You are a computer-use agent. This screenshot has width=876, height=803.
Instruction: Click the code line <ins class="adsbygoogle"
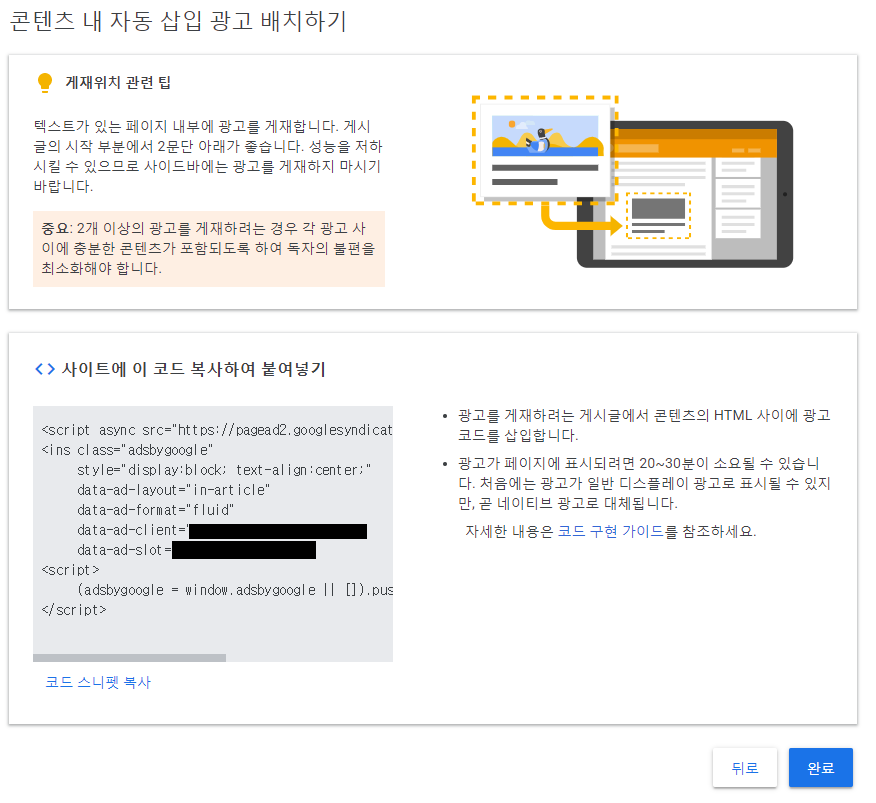pyautogui.click(x=127, y=450)
